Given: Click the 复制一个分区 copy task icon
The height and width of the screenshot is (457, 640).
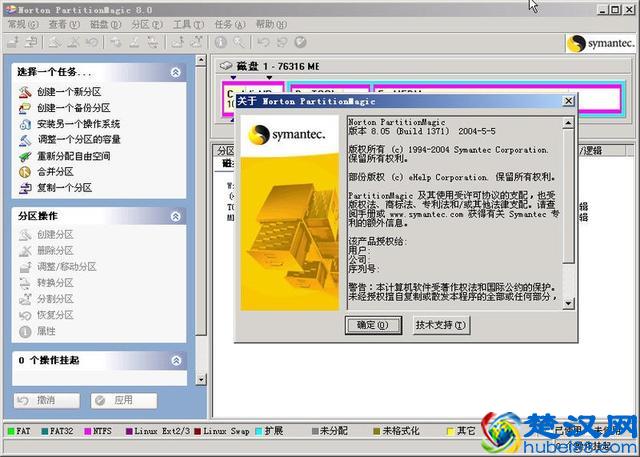Looking at the screenshot, I should (x=26, y=188).
